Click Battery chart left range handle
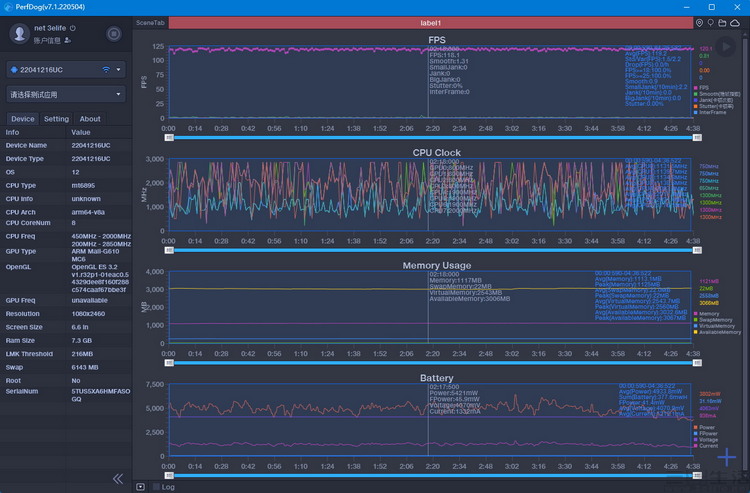Viewport: 750px width, 493px height. click(169, 475)
